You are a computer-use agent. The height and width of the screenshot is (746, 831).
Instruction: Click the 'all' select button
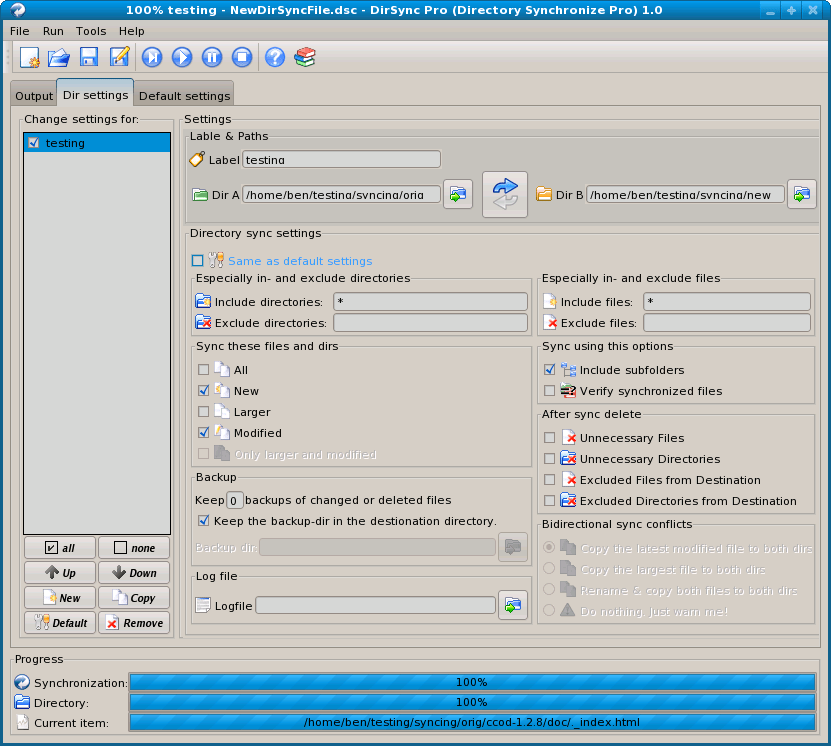(60, 548)
